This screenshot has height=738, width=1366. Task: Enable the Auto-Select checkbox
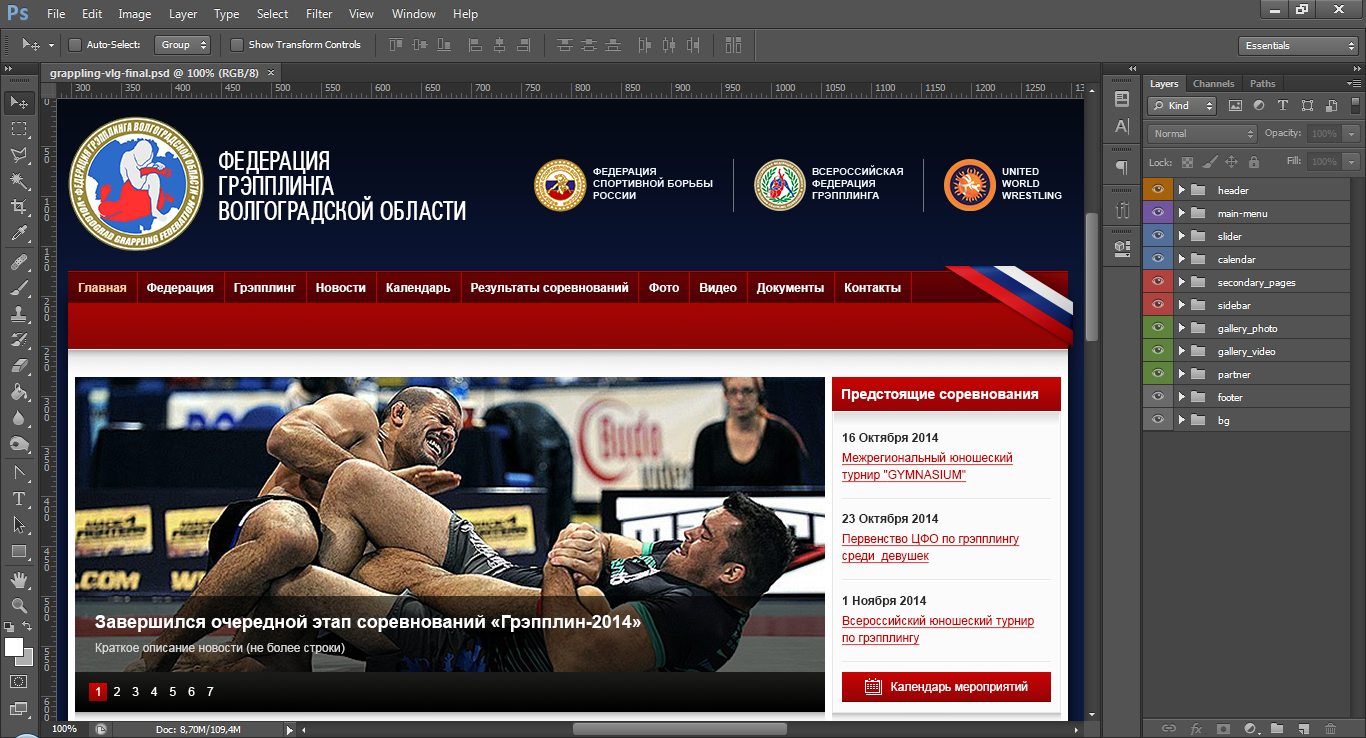coord(74,45)
